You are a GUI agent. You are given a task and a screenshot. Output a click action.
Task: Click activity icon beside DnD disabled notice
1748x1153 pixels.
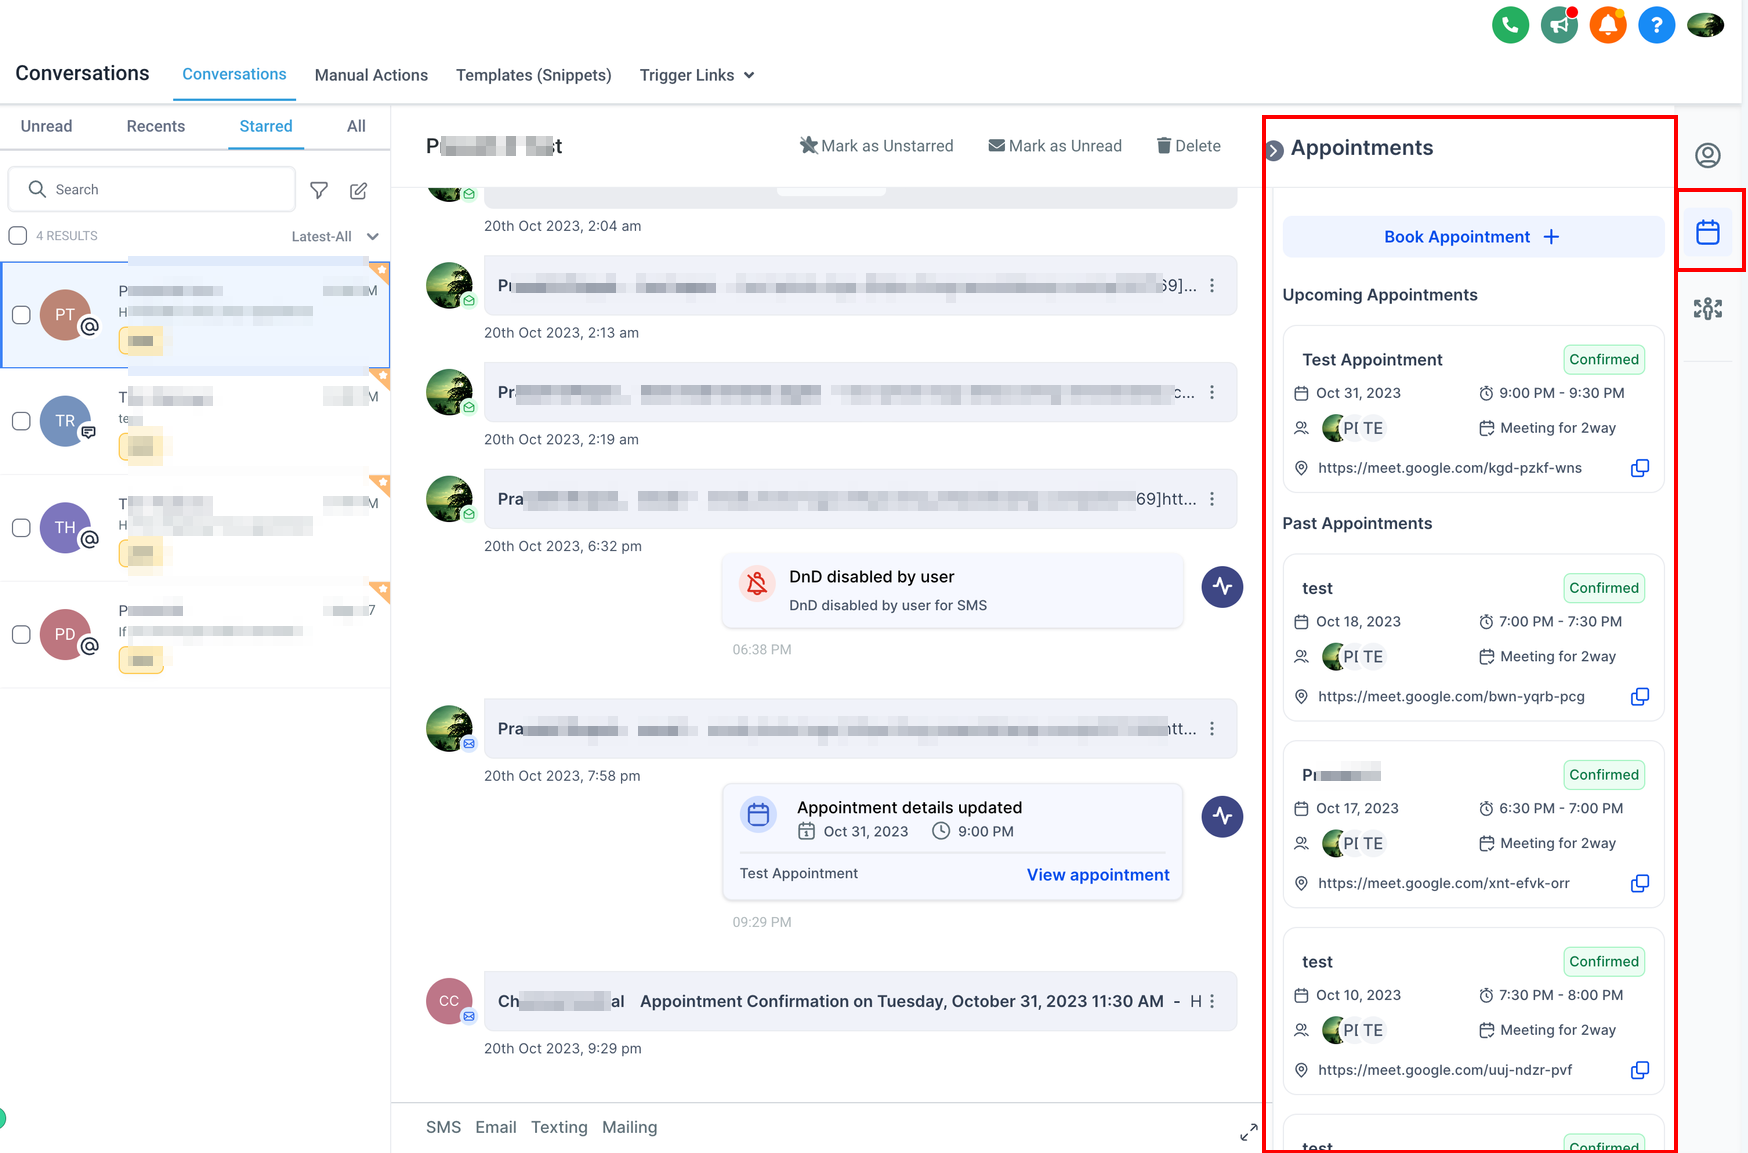point(1222,586)
